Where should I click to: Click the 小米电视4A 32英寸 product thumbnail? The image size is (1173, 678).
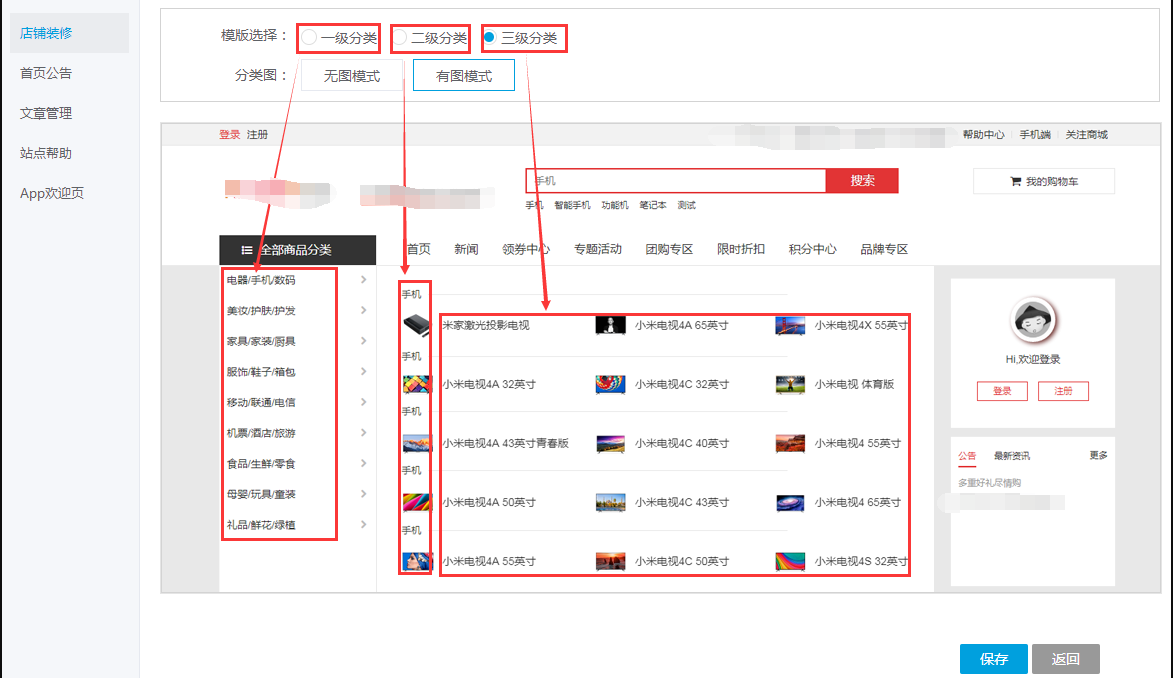(417, 385)
